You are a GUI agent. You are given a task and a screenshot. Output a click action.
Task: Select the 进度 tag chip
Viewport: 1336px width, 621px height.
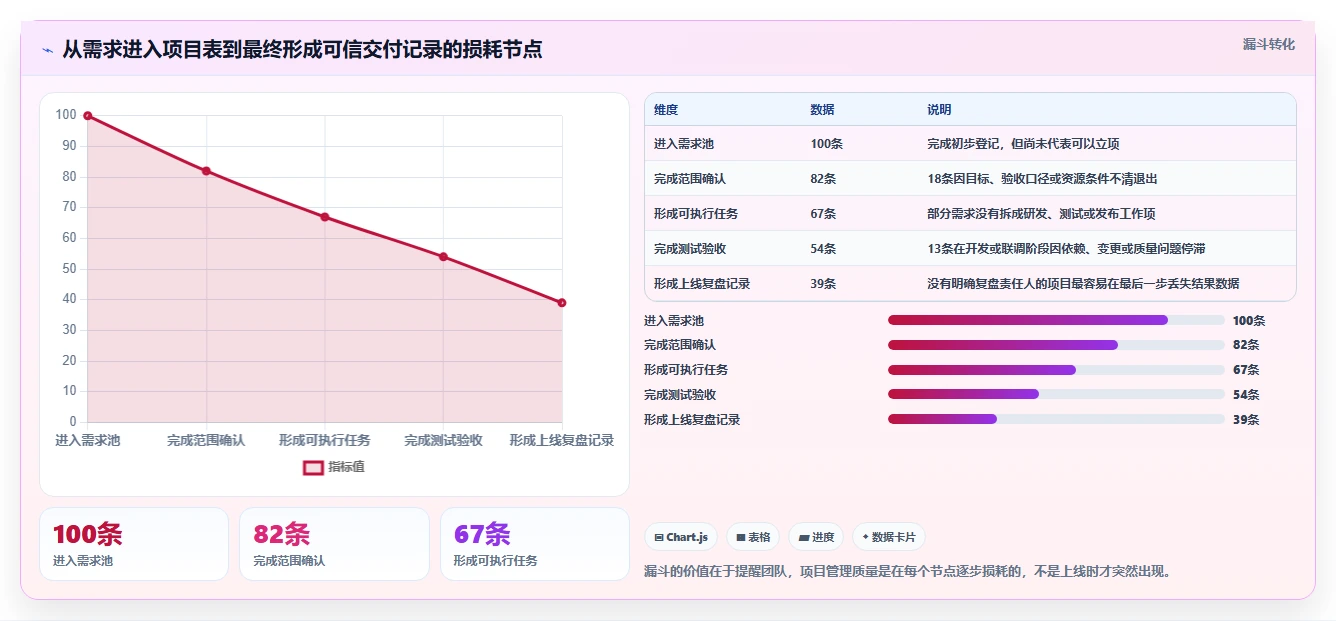click(816, 537)
